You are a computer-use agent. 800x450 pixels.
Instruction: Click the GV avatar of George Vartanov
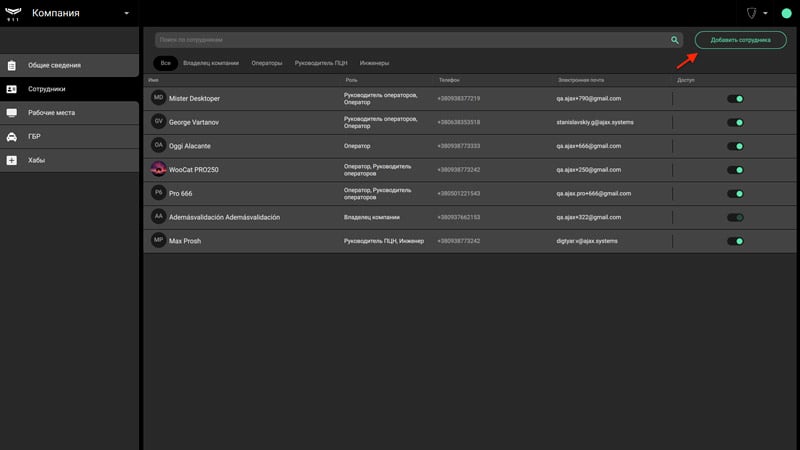pos(159,121)
